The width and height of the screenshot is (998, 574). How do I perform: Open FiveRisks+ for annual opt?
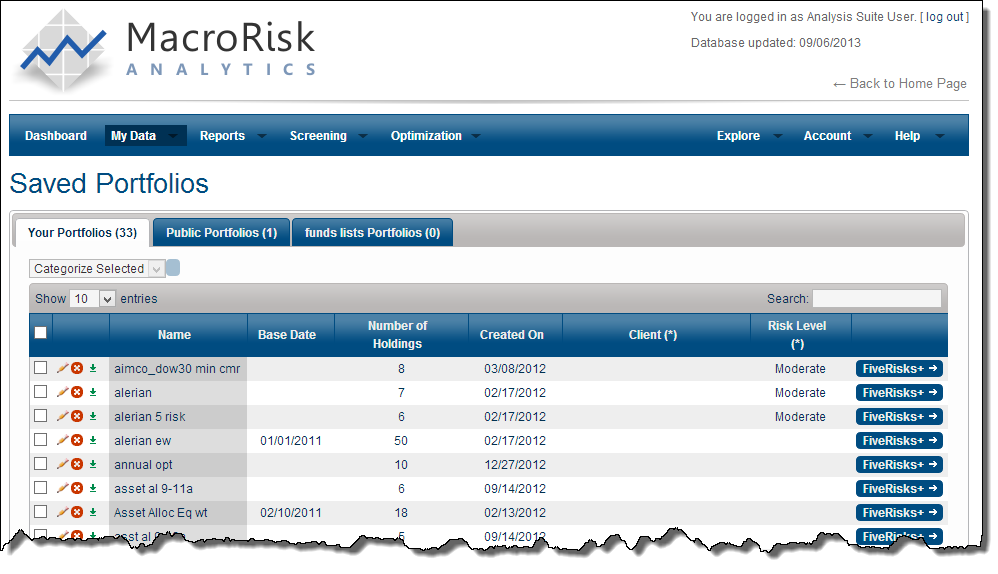coord(899,465)
